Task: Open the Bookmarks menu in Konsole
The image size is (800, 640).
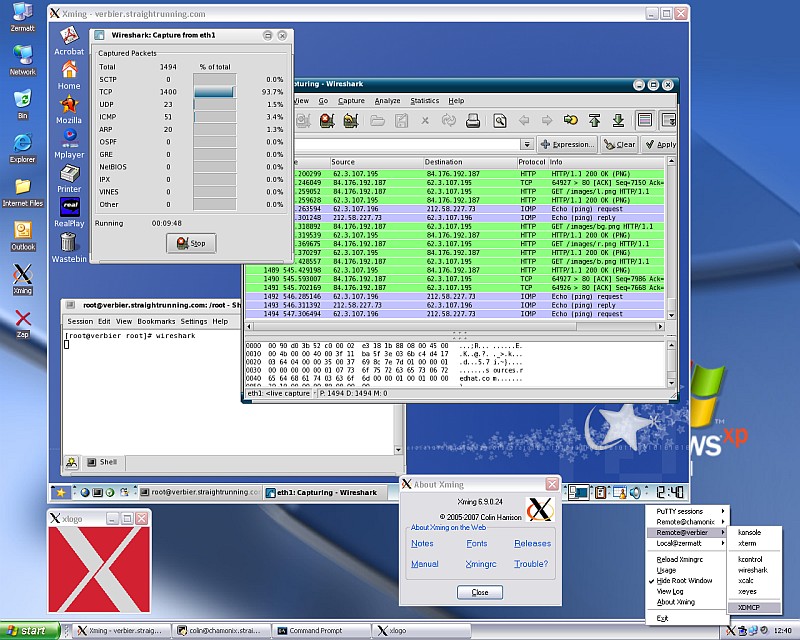Action: coord(156,322)
